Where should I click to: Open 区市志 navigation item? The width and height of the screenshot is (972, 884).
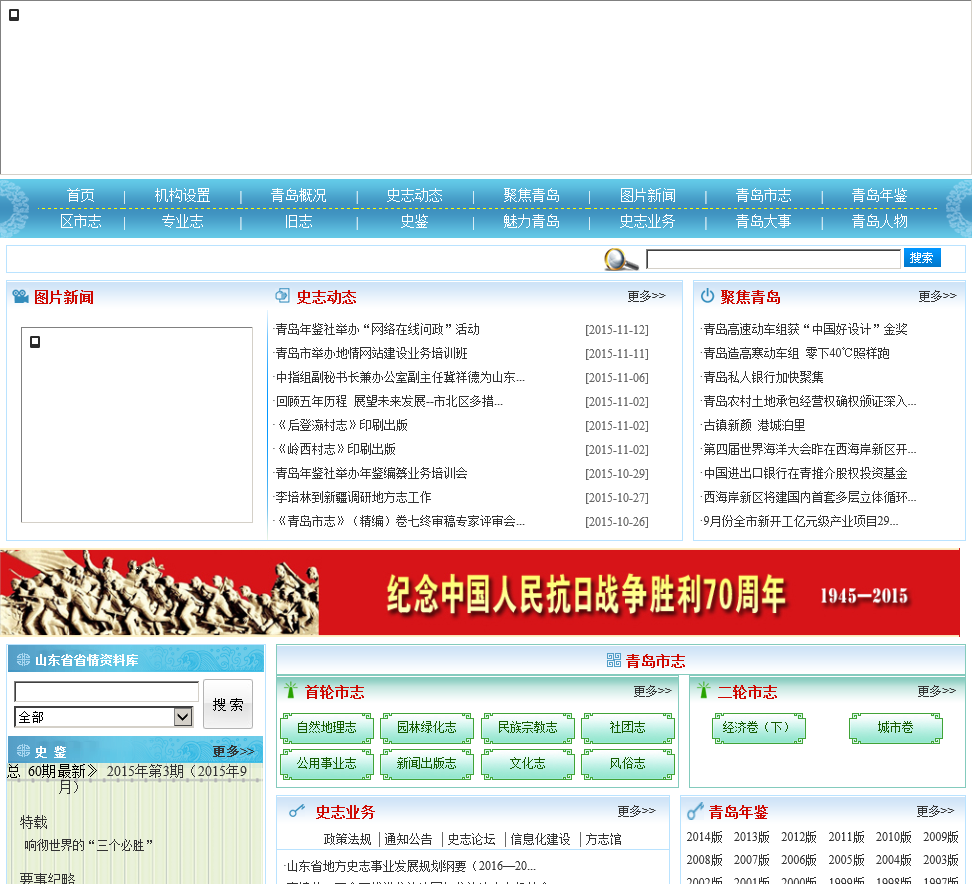[x=81, y=221]
